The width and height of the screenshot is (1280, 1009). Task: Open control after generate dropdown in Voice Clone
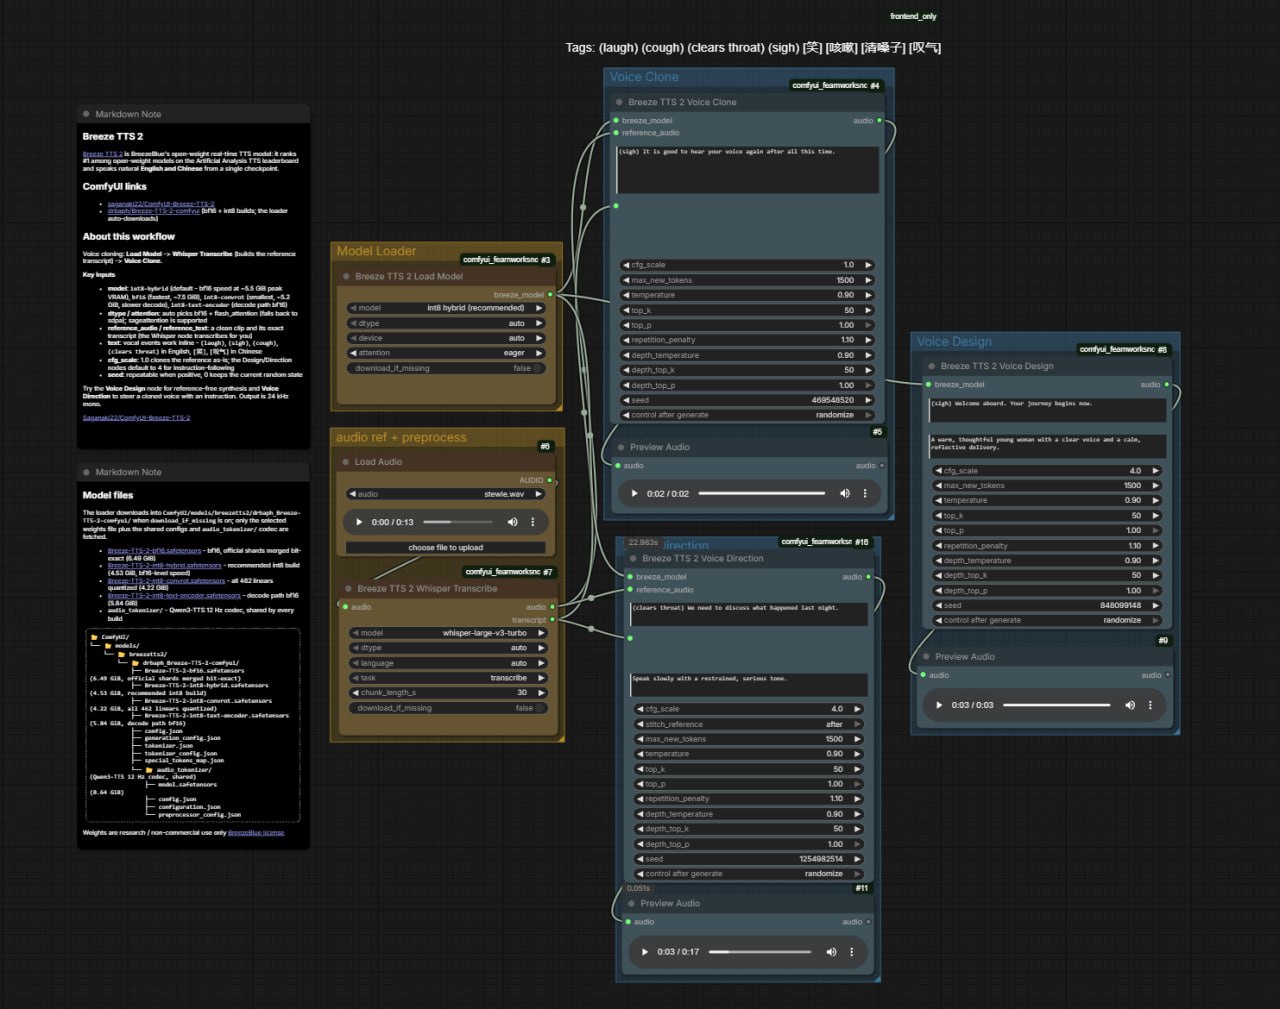click(x=747, y=415)
